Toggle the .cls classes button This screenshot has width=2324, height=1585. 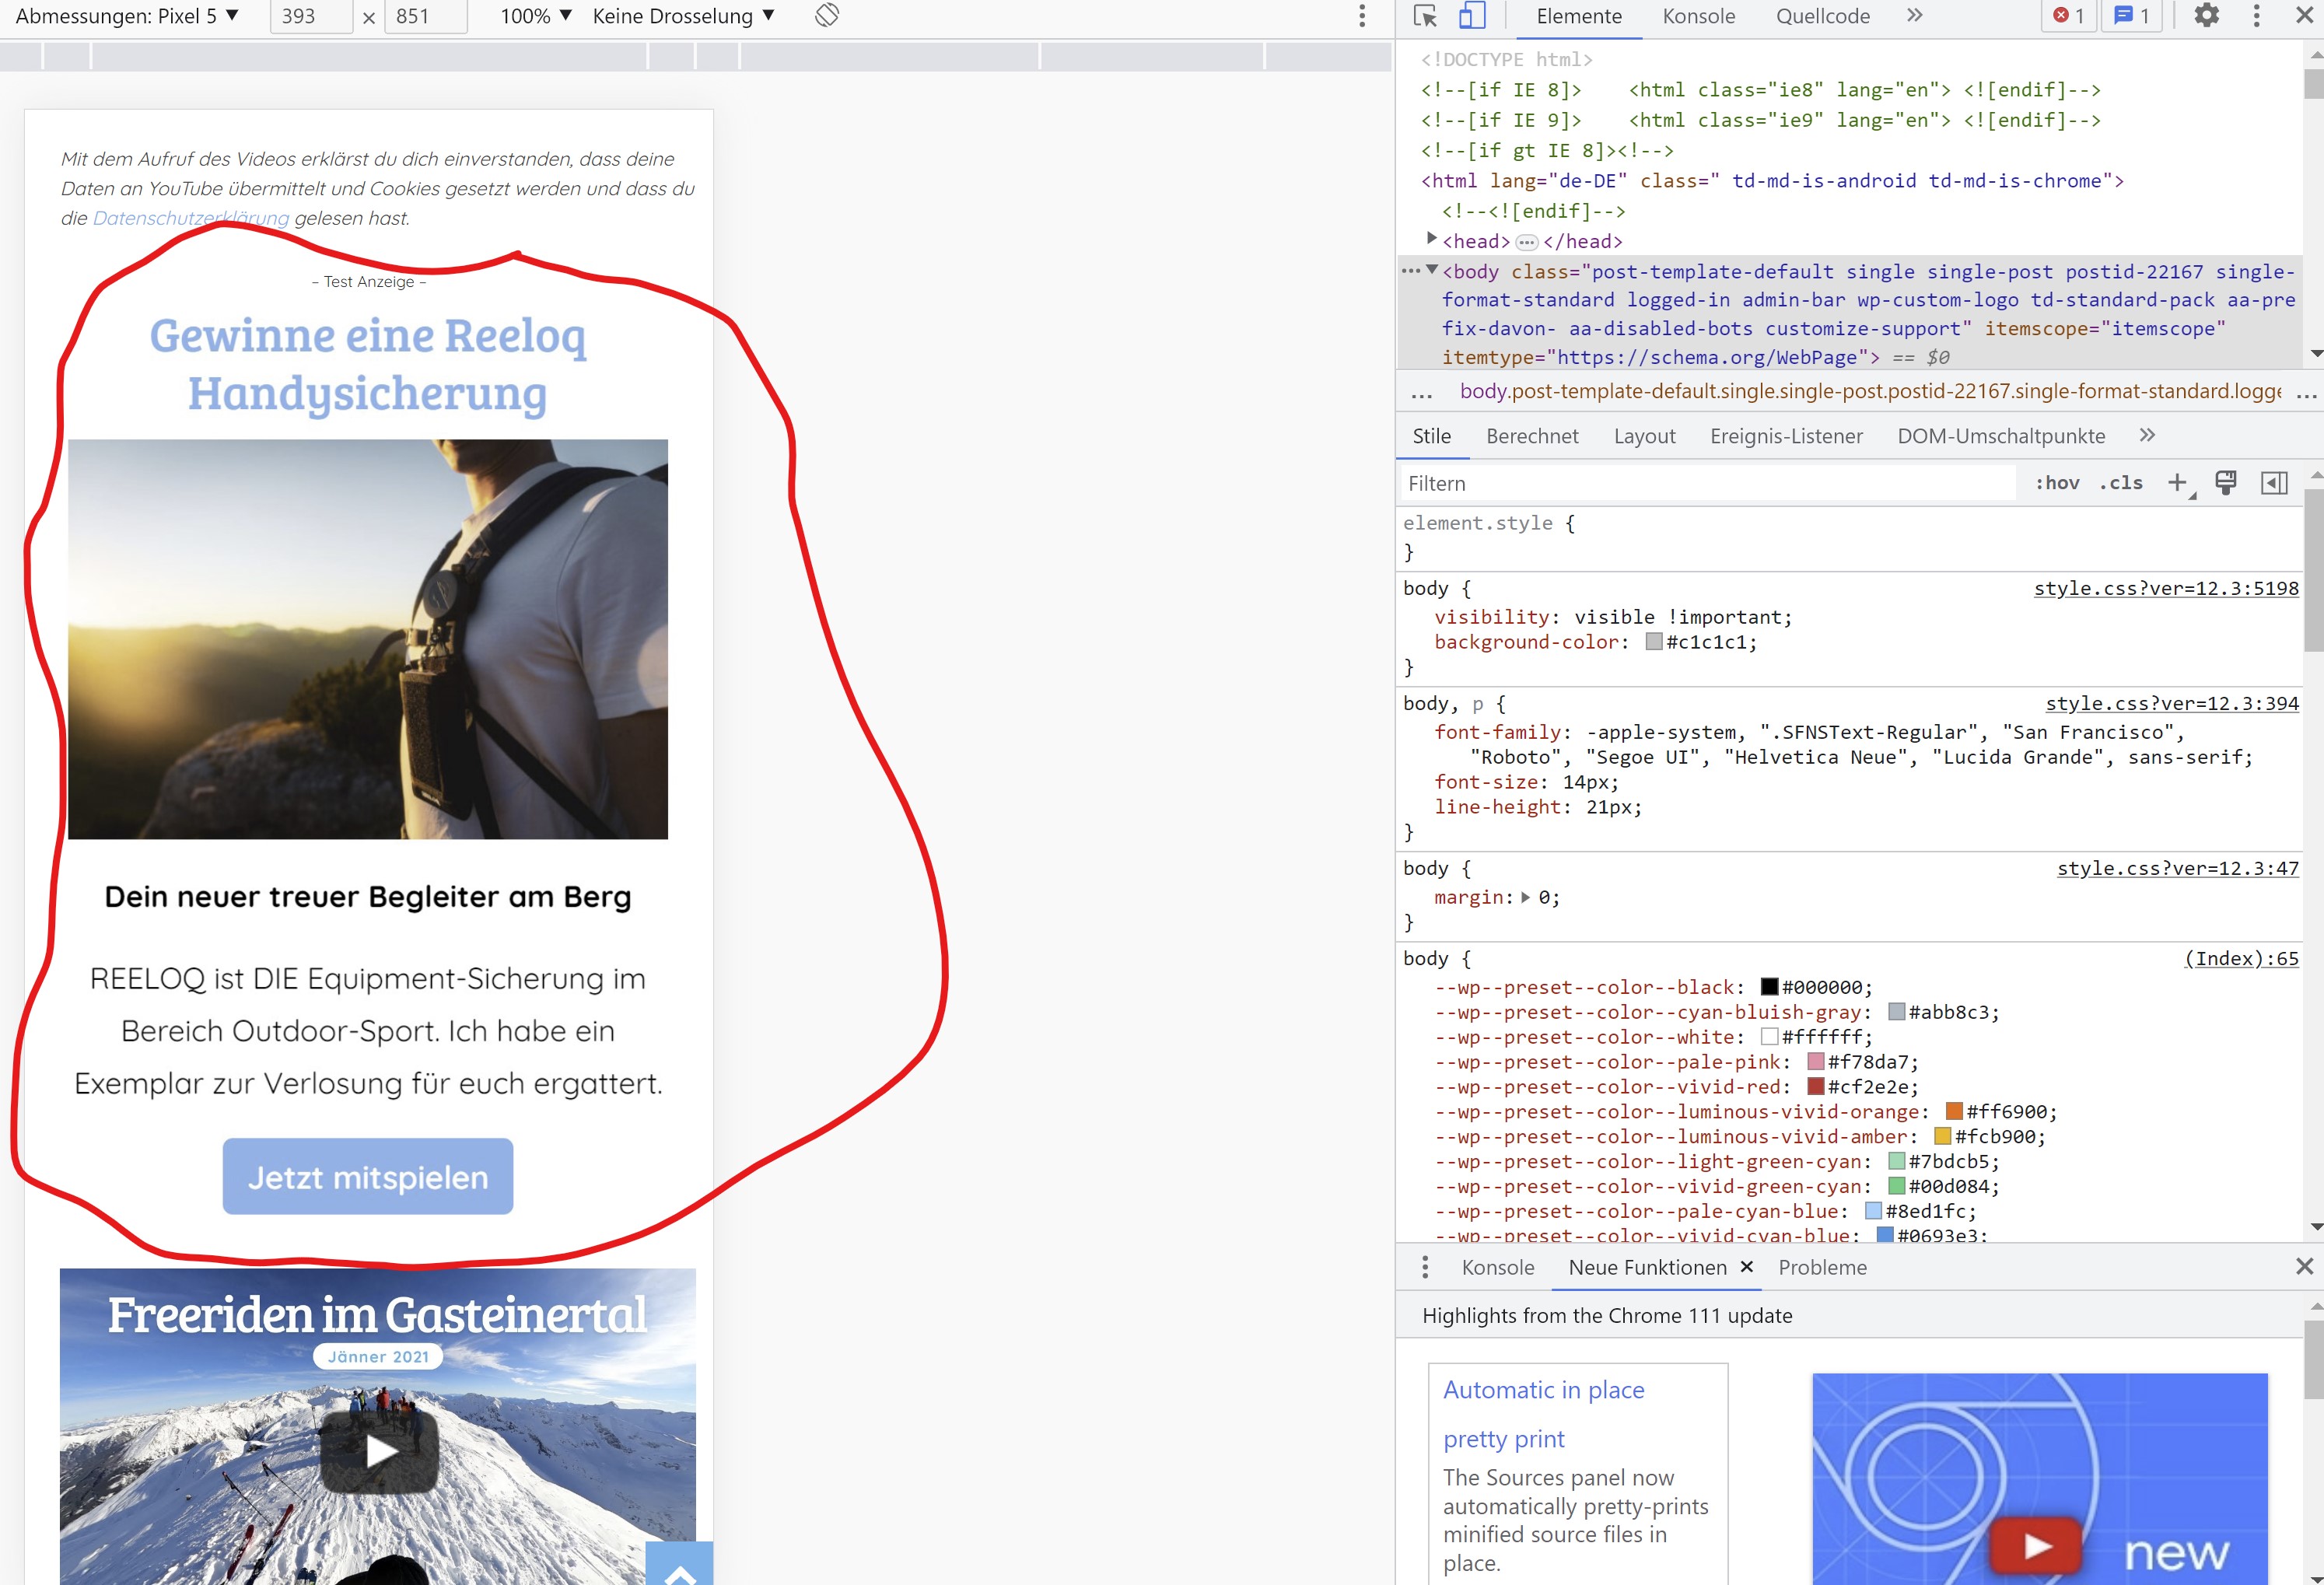(x=2121, y=483)
